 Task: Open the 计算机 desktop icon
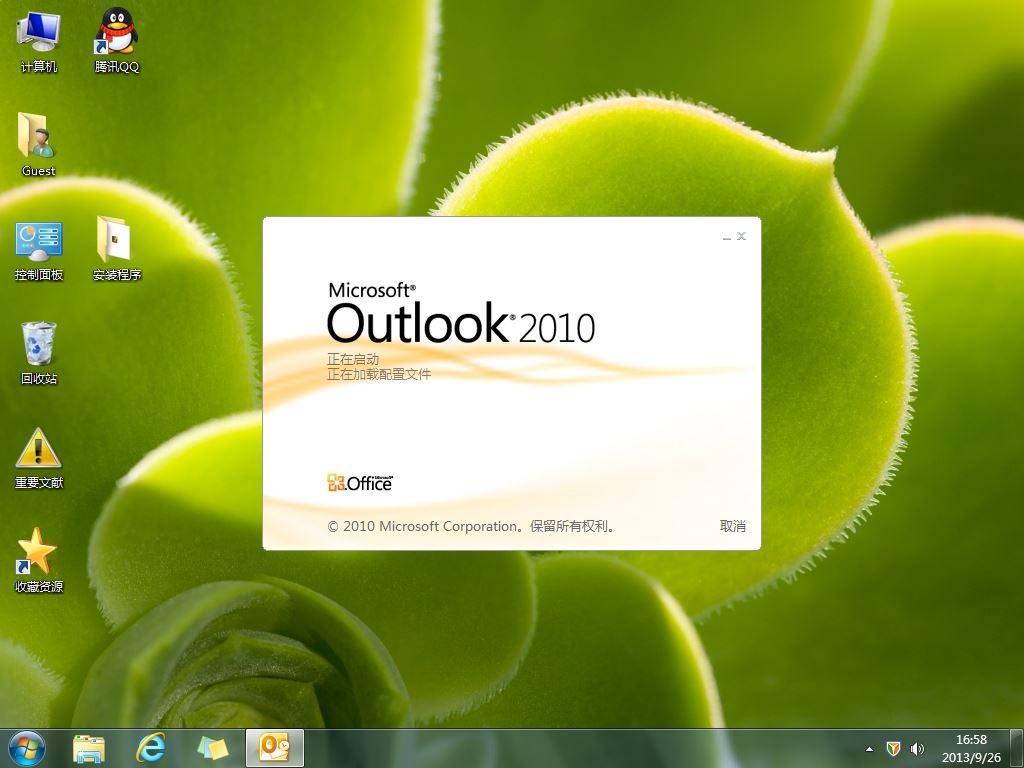pos(38,40)
